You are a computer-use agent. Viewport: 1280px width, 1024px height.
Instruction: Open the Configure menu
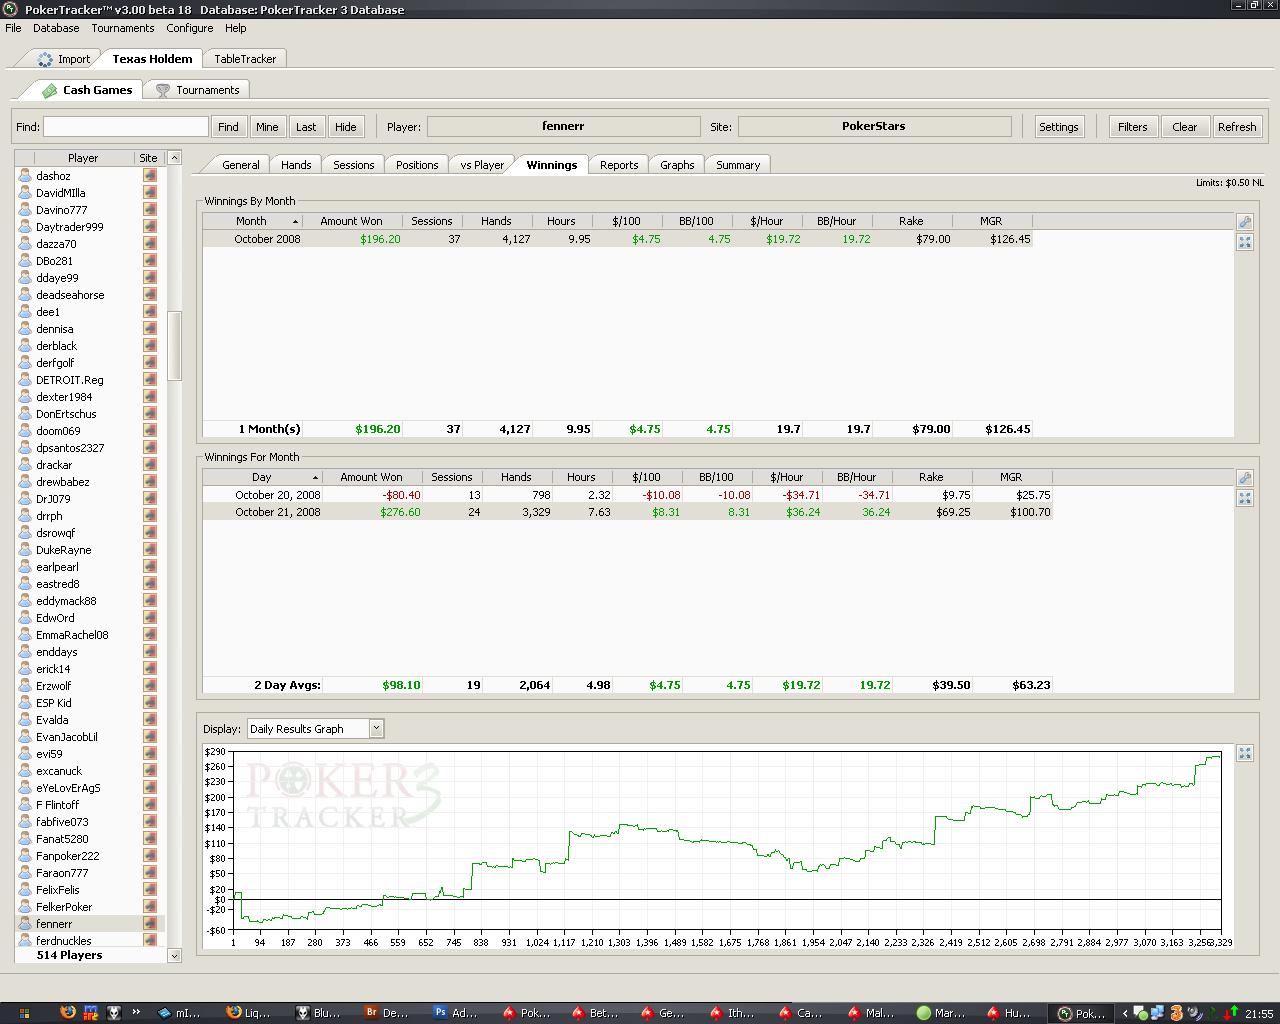pyautogui.click(x=190, y=28)
